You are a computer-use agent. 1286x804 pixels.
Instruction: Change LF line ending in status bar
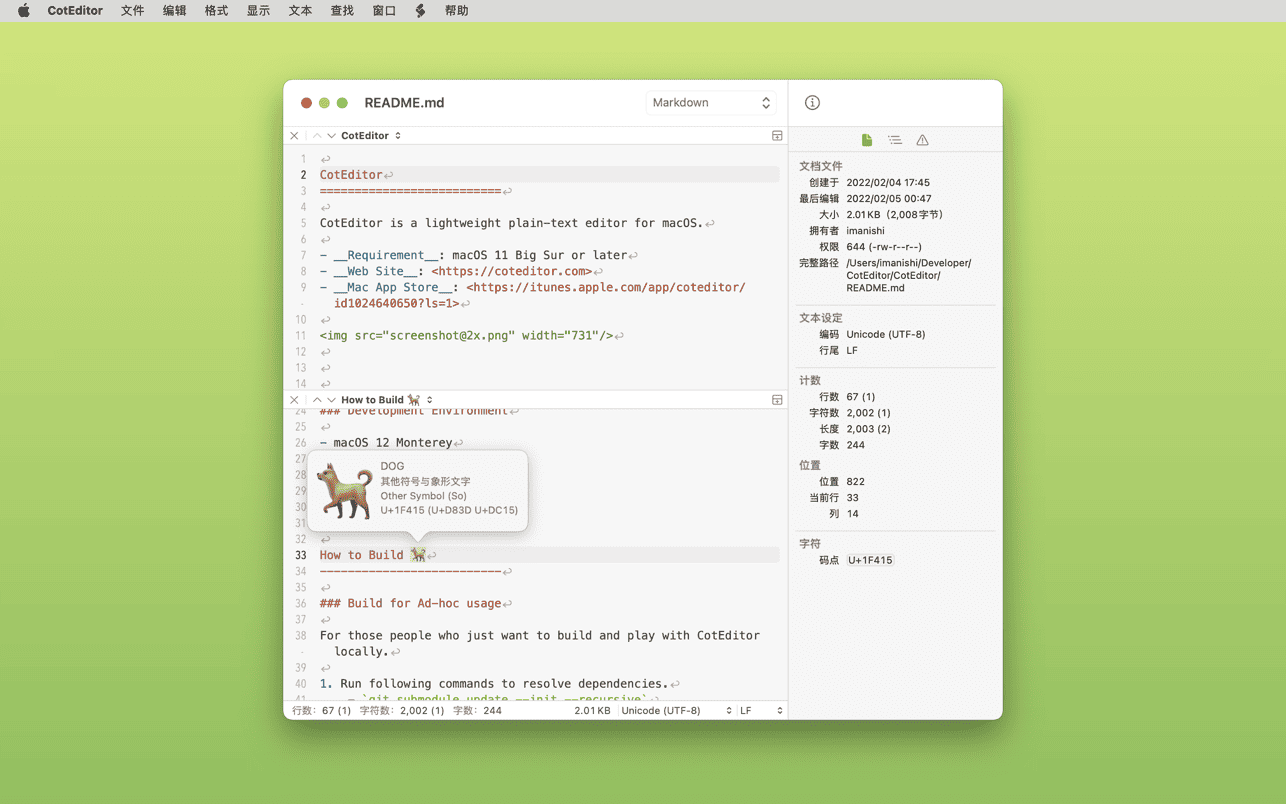coord(760,711)
